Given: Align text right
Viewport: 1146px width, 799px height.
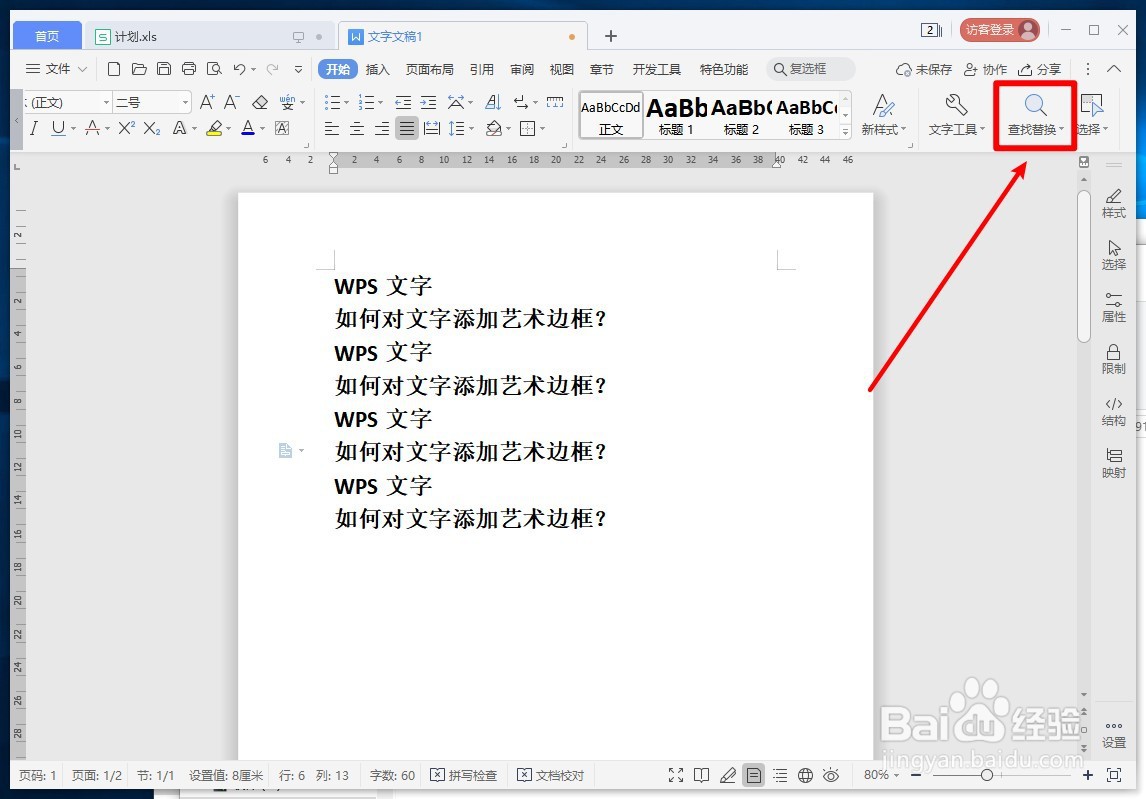Looking at the screenshot, I should pyautogui.click(x=382, y=129).
